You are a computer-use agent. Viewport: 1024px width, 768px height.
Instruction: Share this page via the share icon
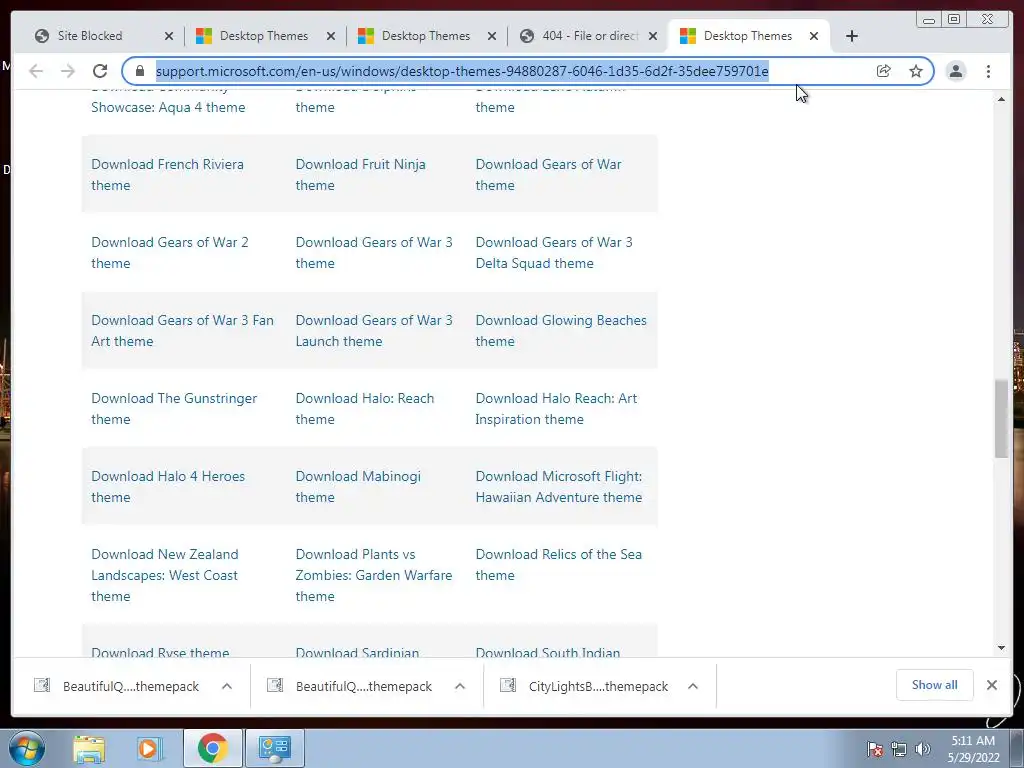point(884,71)
